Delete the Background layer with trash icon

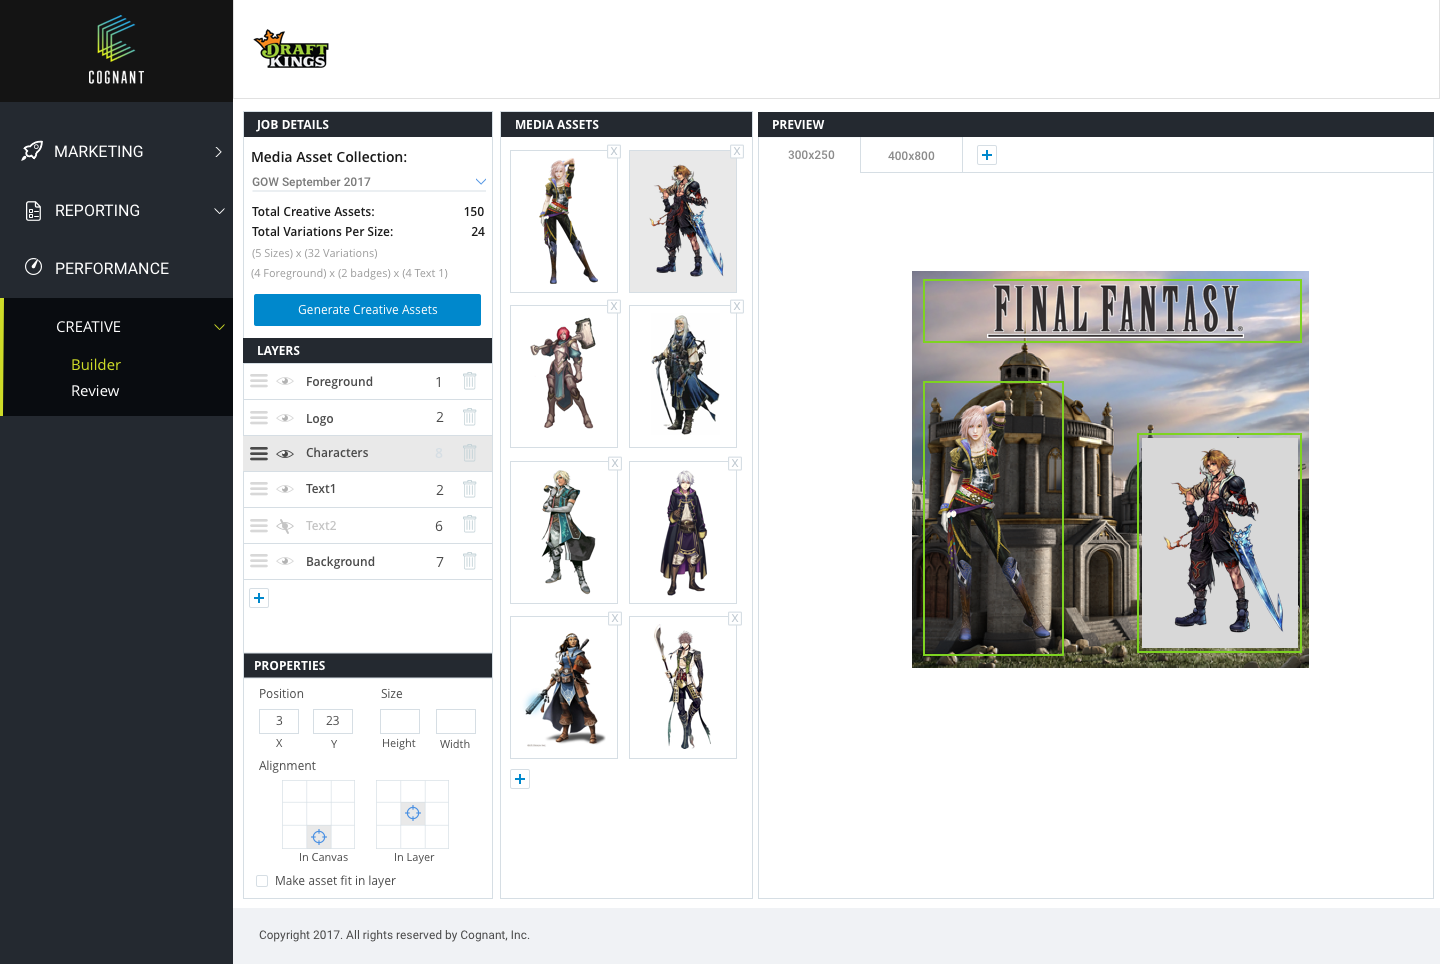coord(470,561)
